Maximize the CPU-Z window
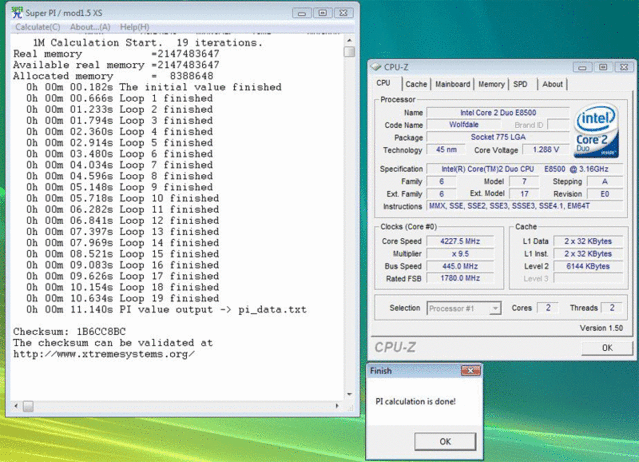The width and height of the screenshot is (639, 462). (603, 67)
